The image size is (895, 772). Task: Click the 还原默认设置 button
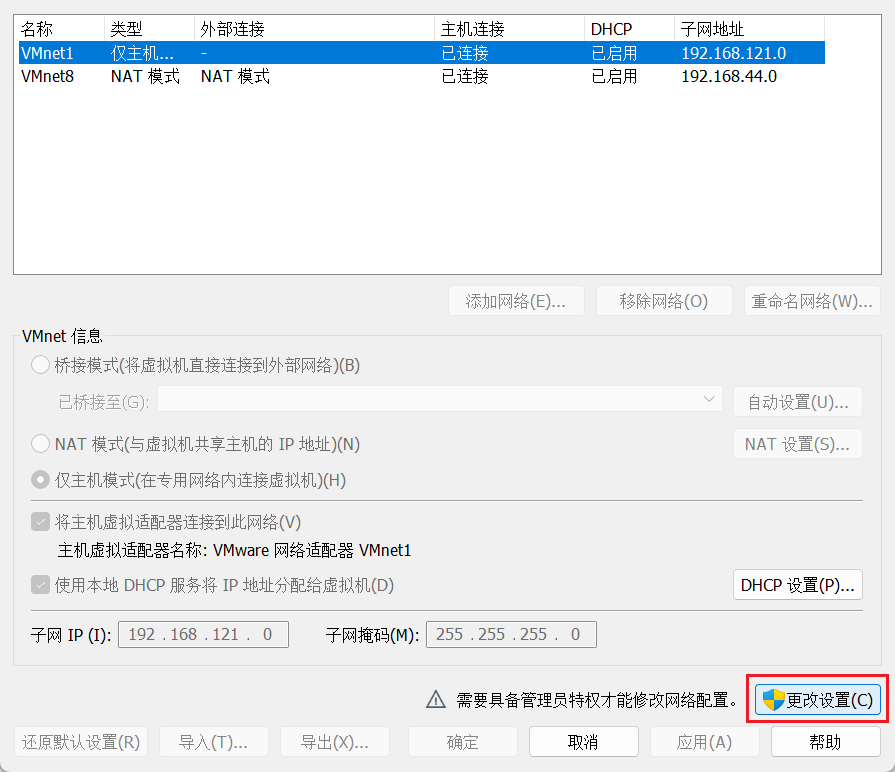click(81, 742)
